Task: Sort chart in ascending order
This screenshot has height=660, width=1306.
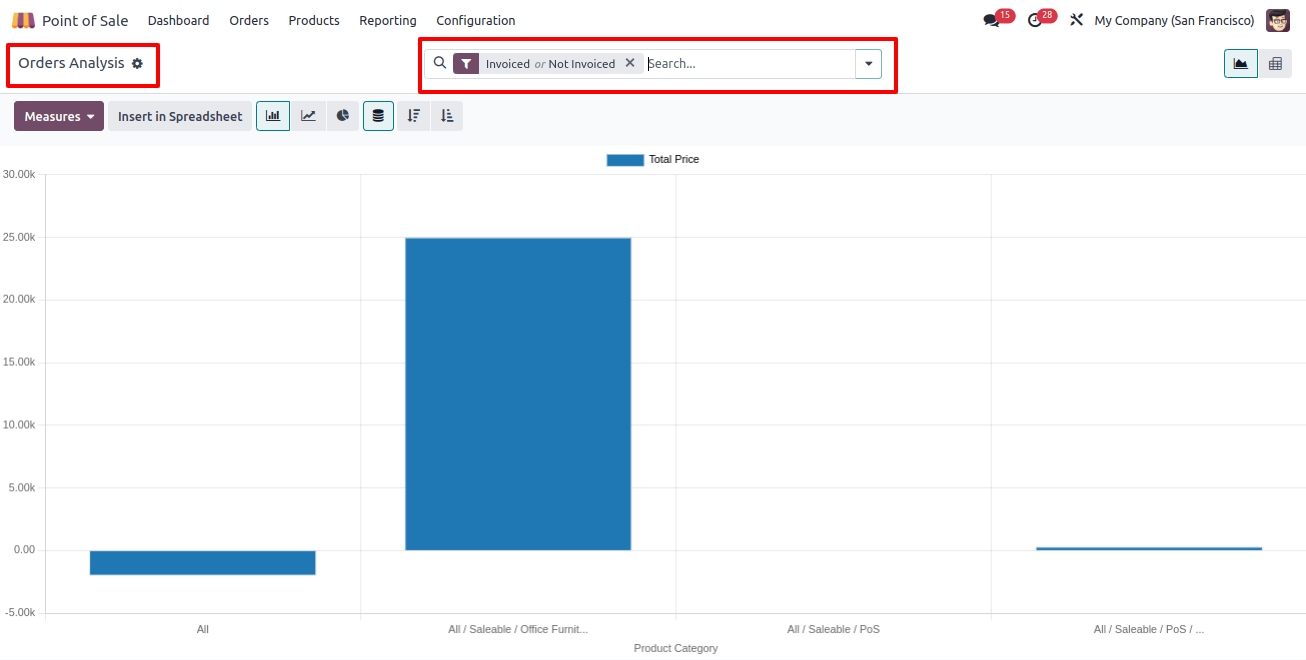Action: [x=447, y=116]
